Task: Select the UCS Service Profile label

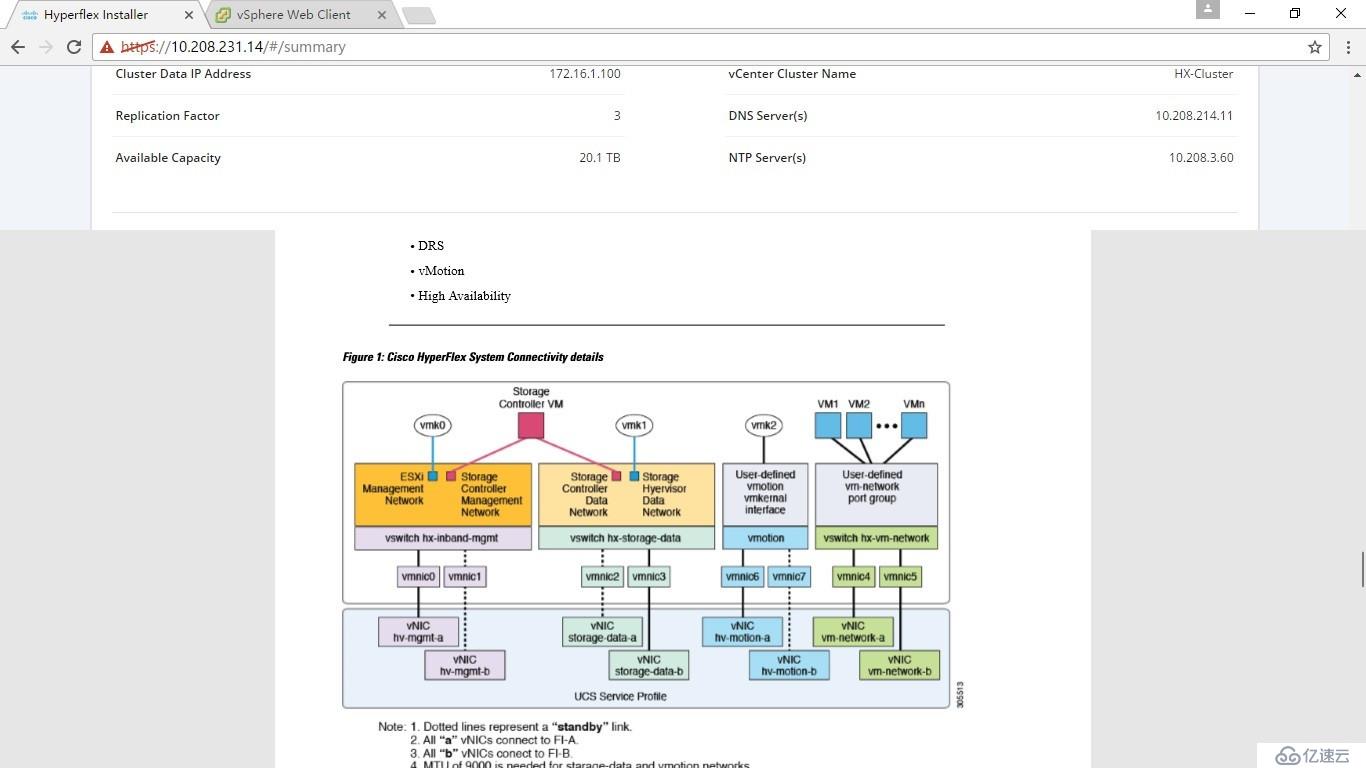Action: point(620,696)
